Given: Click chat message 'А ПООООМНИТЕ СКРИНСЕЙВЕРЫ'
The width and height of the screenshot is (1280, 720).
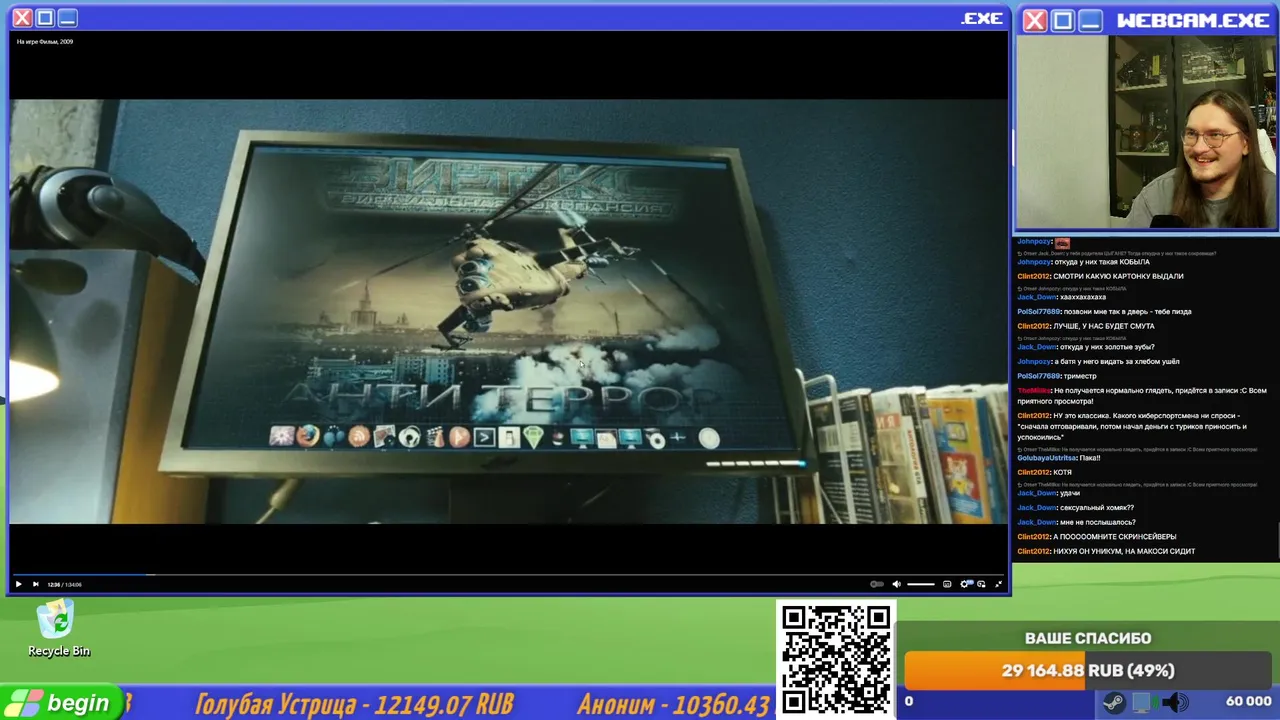Looking at the screenshot, I should pyautogui.click(x=1115, y=537).
